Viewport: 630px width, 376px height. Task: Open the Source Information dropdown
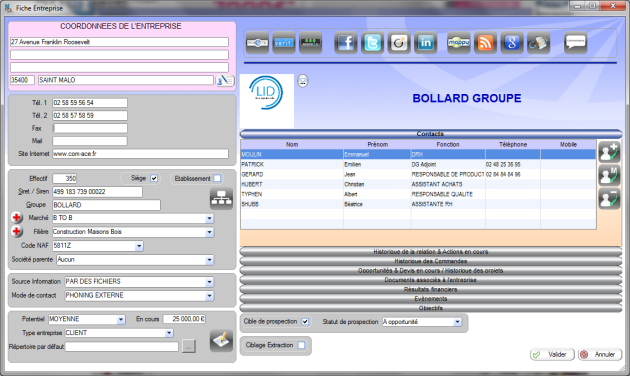(209, 282)
